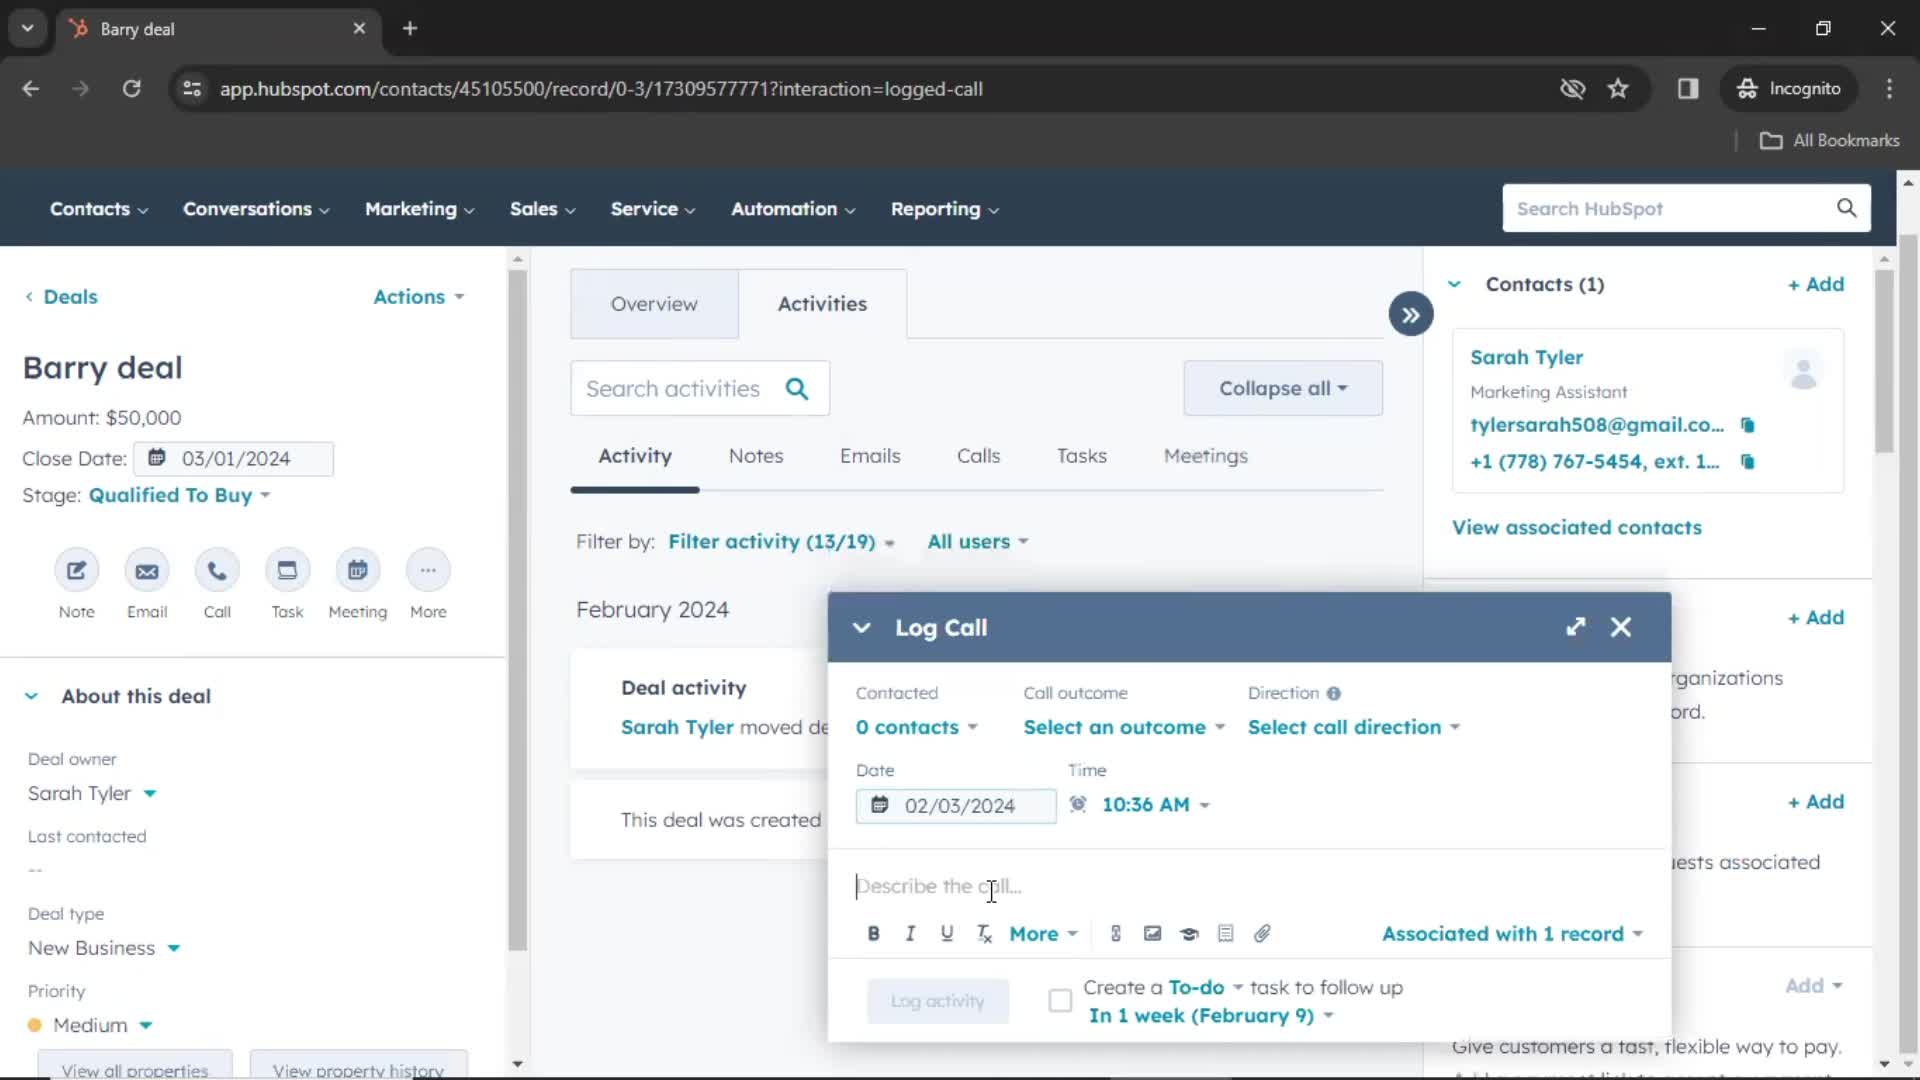Switch to the Calls tab
The image size is (1920, 1080).
978,456
